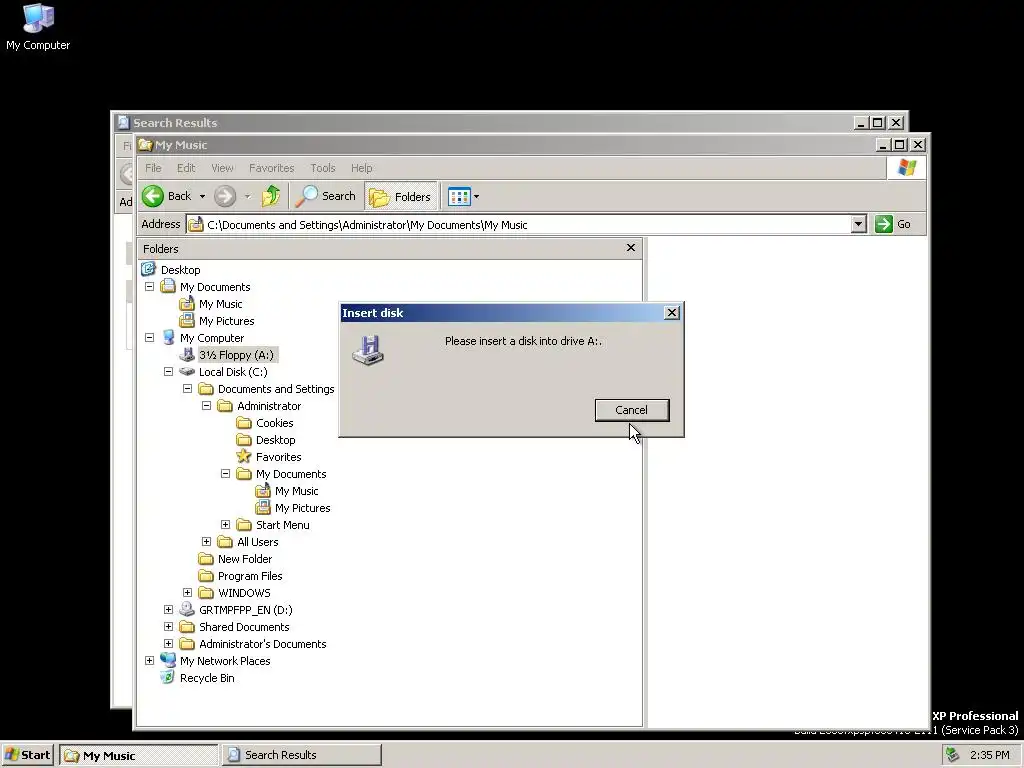Open the Start menu
The image size is (1024, 768).
point(27,755)
